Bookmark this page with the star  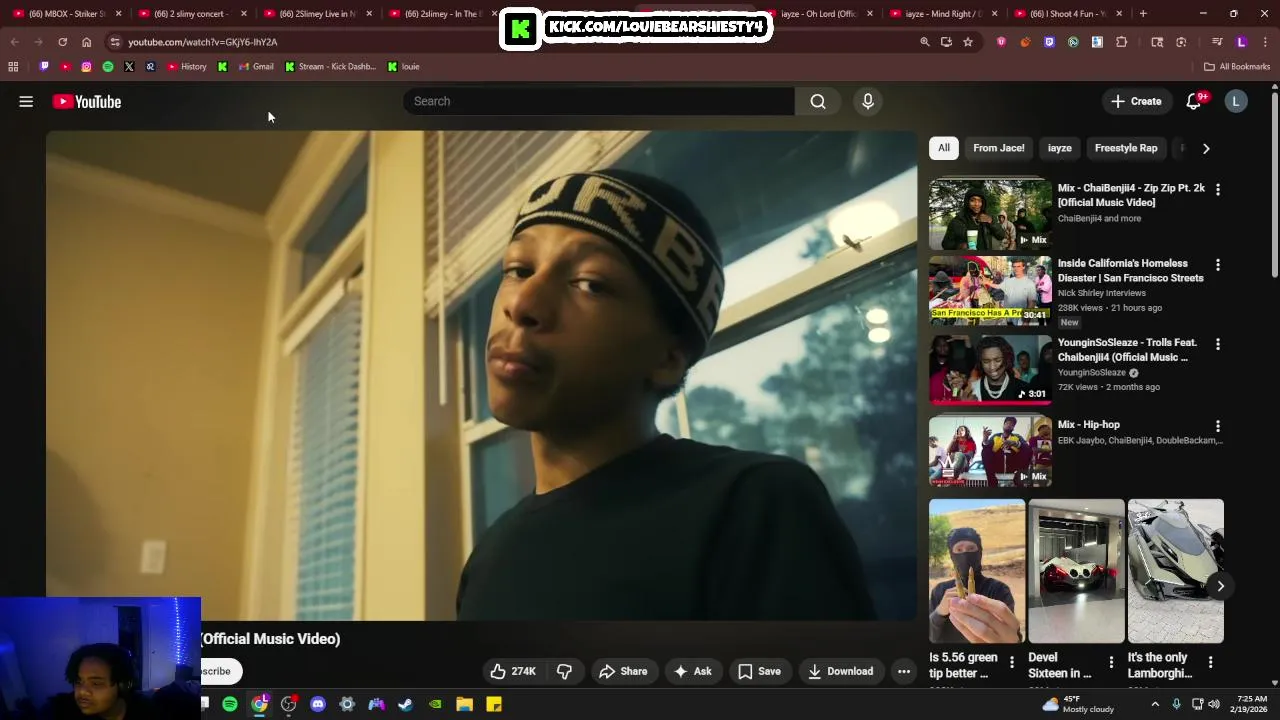pos(968,42)
